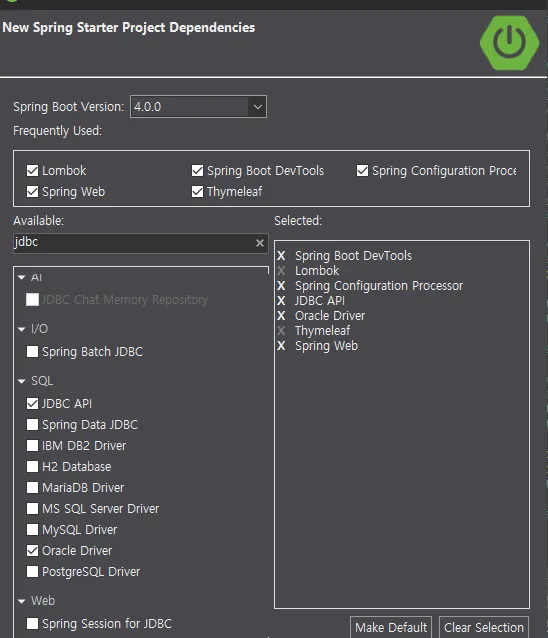Image resolution: width=548 pixels, height=638 pixels.
Task: Remove Spring Web using its X icon
Action: 281,346
